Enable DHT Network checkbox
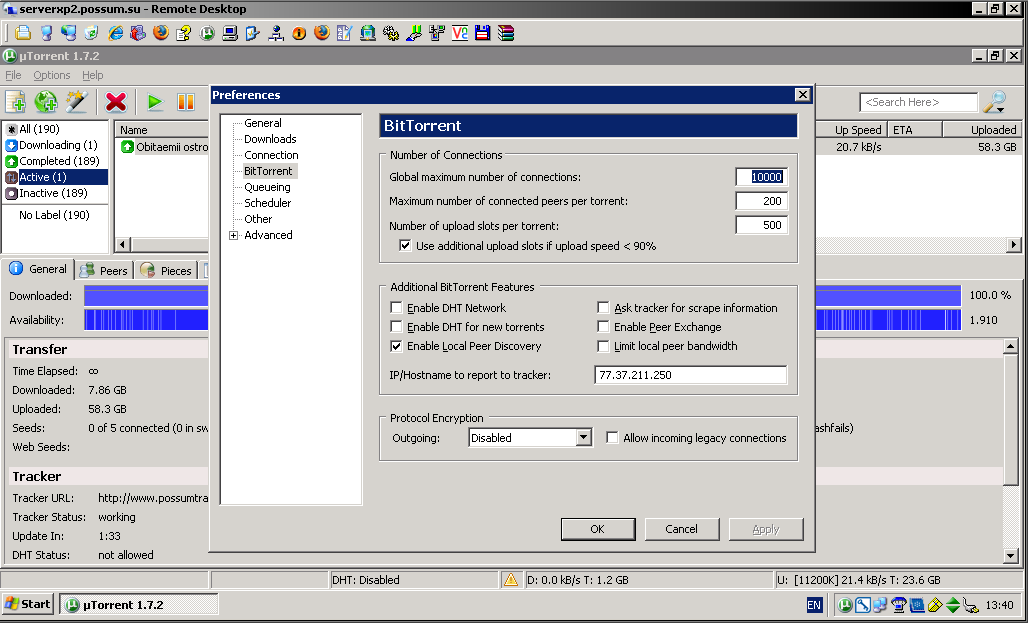 [396, 308]
